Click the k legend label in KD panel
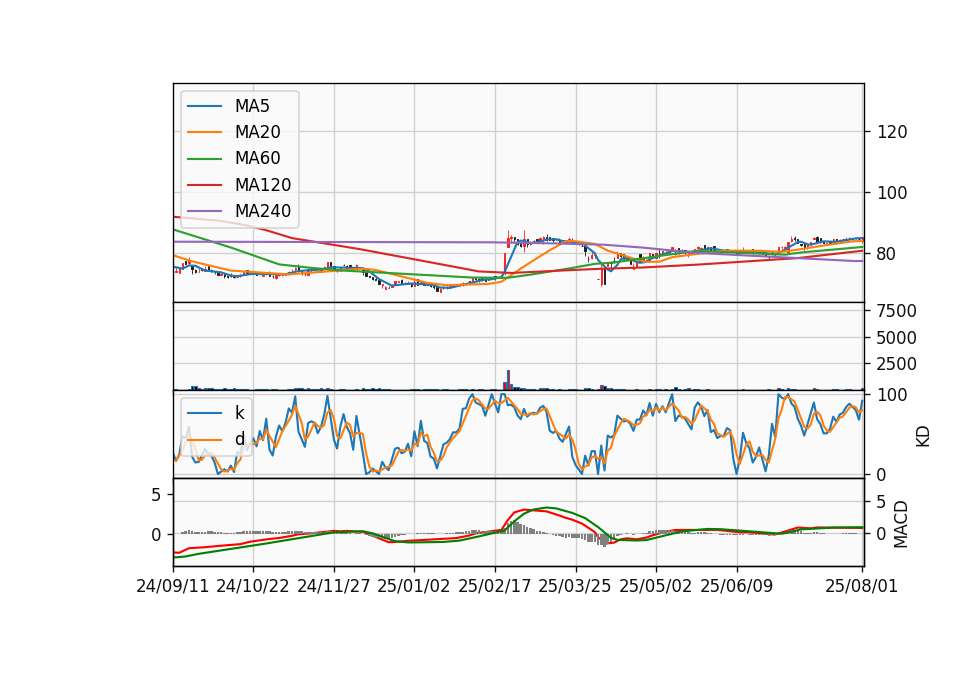 click(x=239, y=413)
